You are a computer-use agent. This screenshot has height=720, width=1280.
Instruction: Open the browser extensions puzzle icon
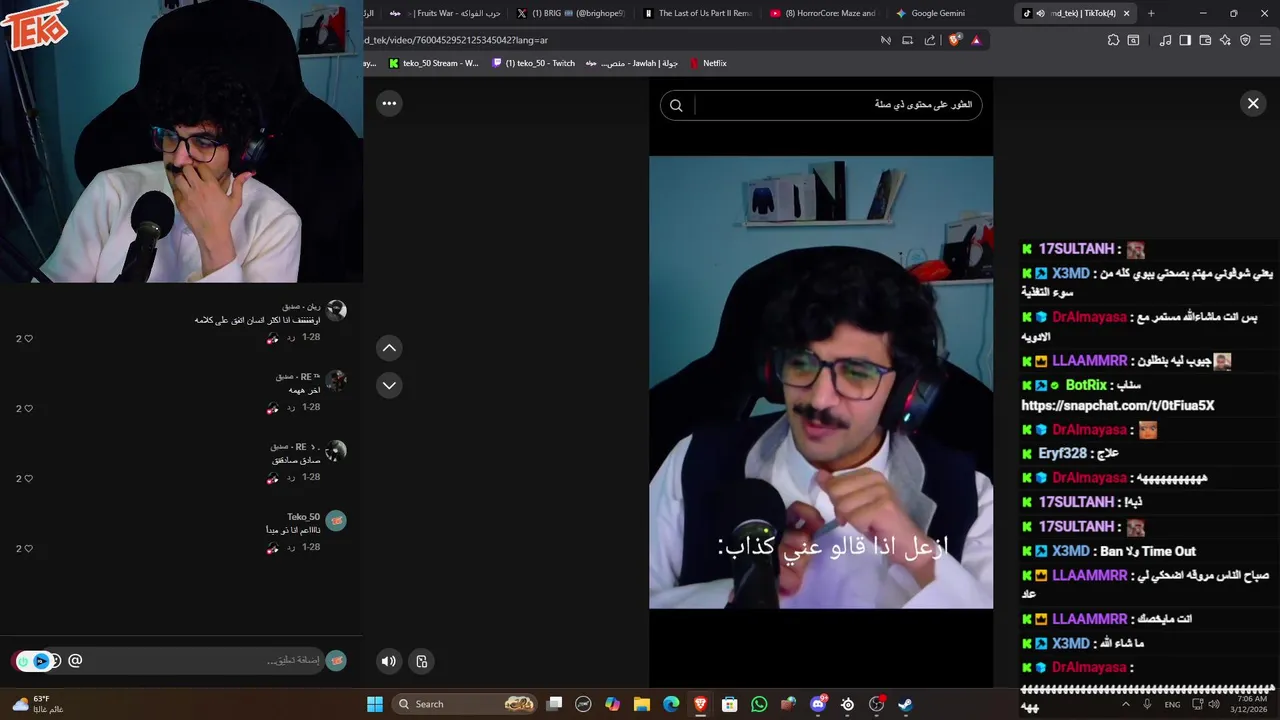tap(1113, 40)
